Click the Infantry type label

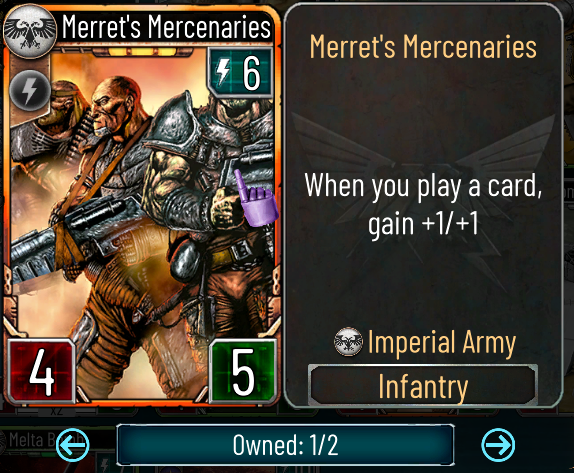(x=423, y=386)
